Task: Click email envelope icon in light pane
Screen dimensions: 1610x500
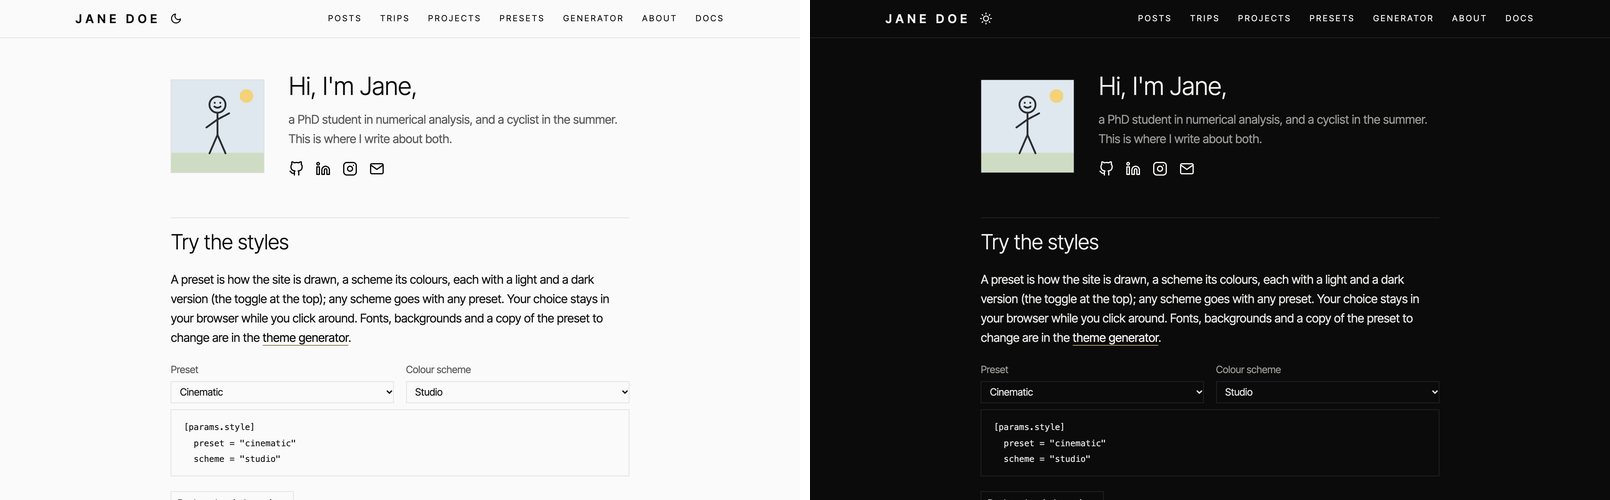Action: coord(377,169)
